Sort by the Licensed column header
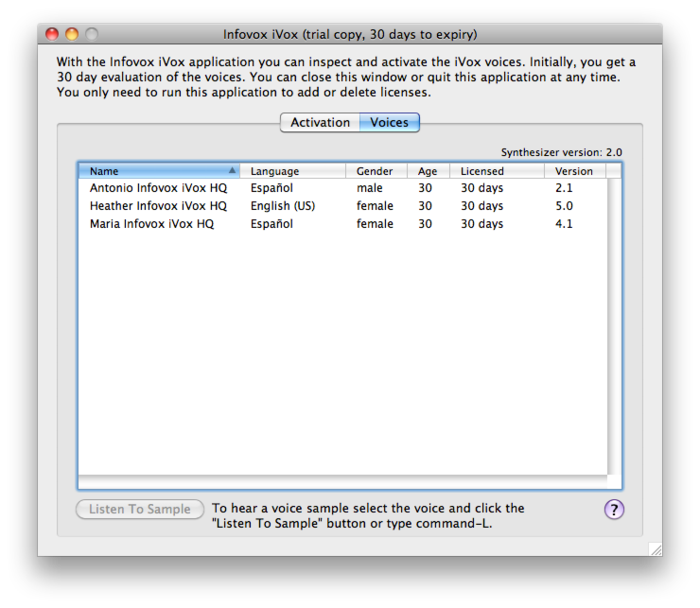 tap(496, 171)
